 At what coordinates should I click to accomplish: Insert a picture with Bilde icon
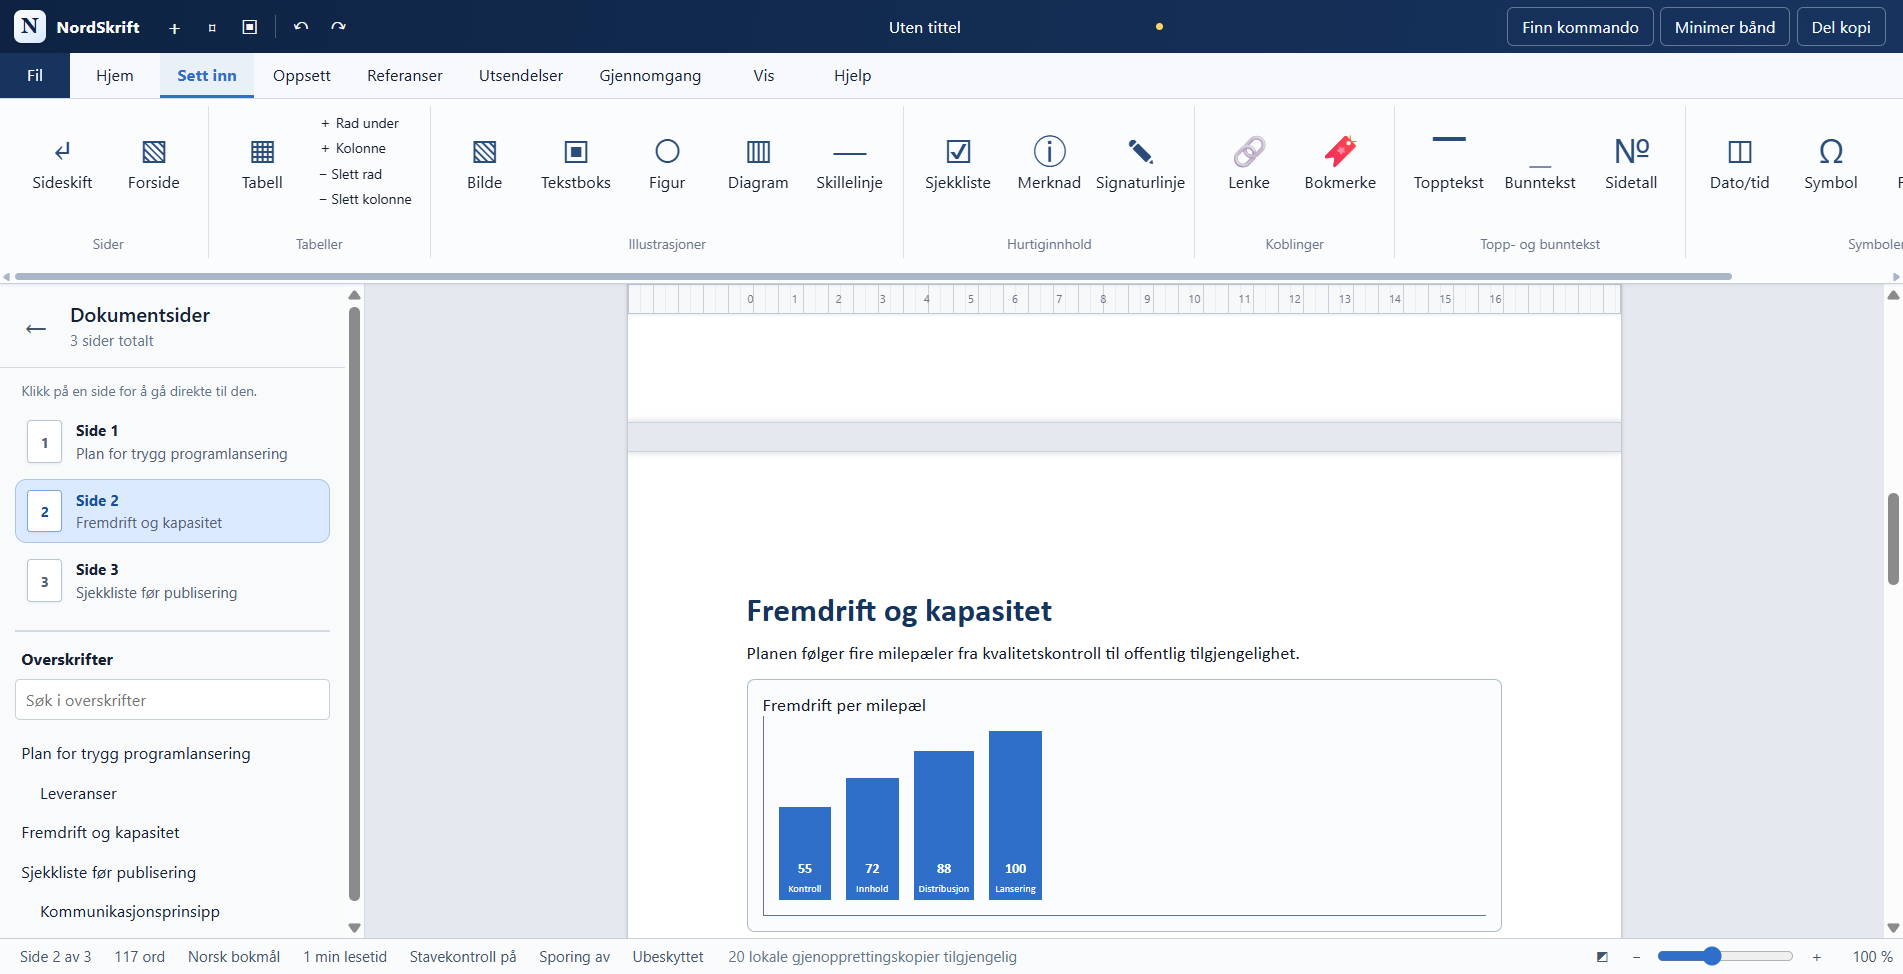coord(485,163)
